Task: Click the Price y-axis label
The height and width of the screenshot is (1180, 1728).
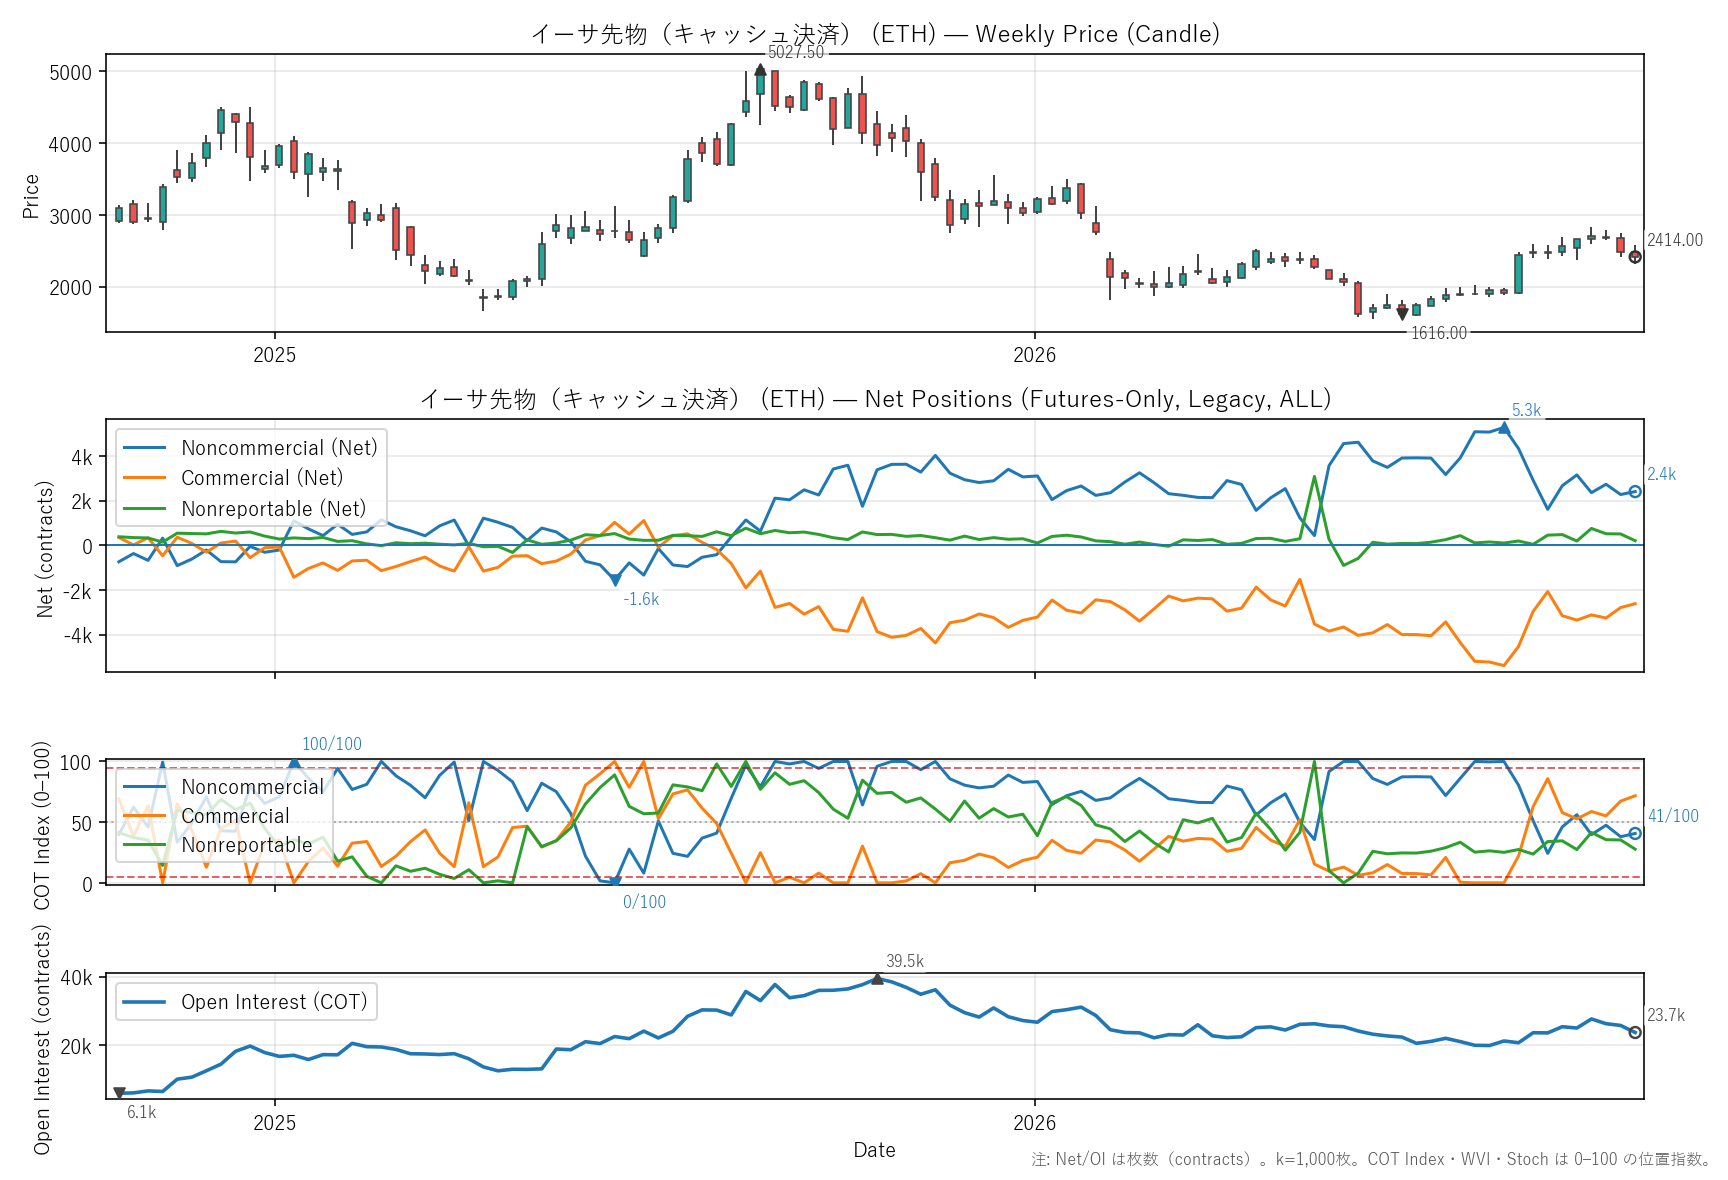Action: 31,196
